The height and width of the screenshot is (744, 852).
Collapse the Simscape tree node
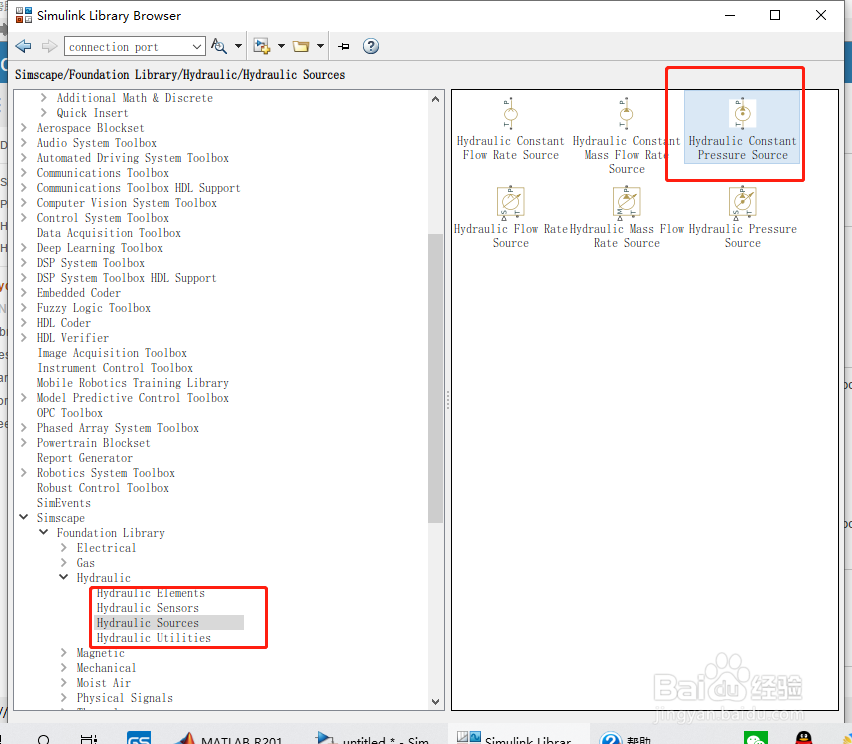23,517
